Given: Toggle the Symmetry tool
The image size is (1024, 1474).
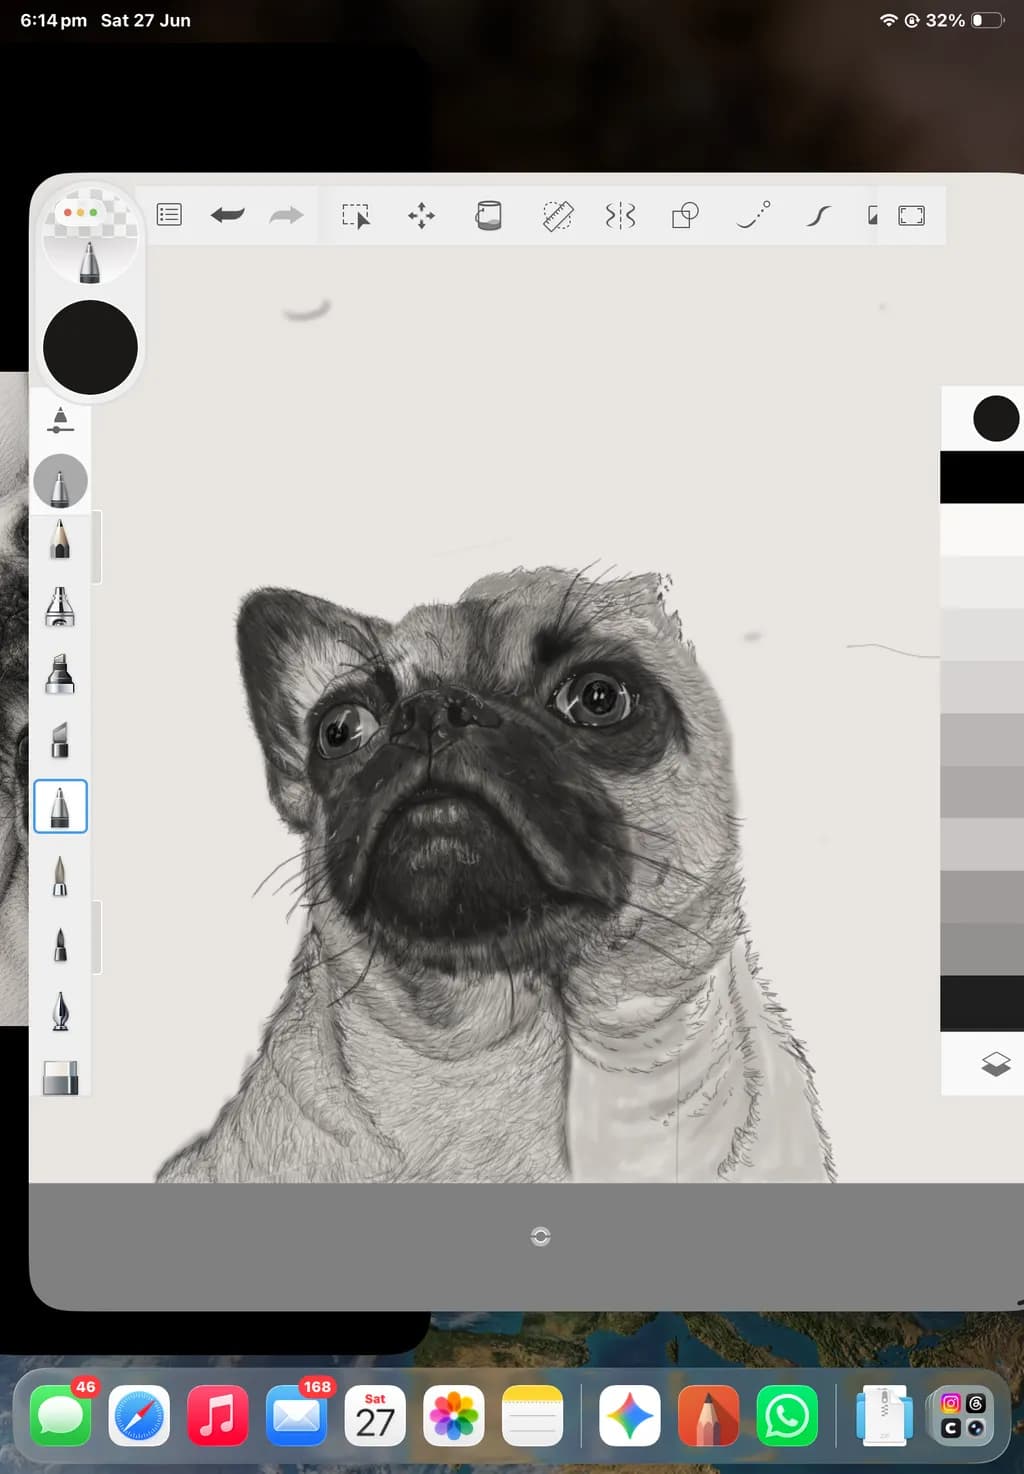Looking at the screenshot, I should [620, 215].
